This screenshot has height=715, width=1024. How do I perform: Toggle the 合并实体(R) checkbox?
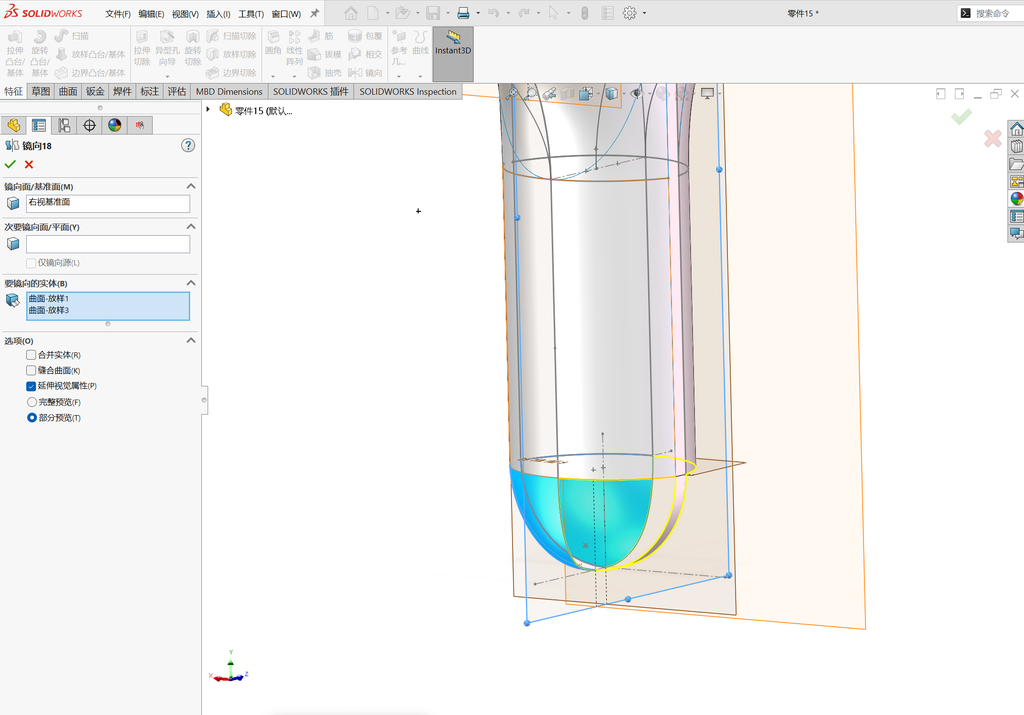coord(31,355)
